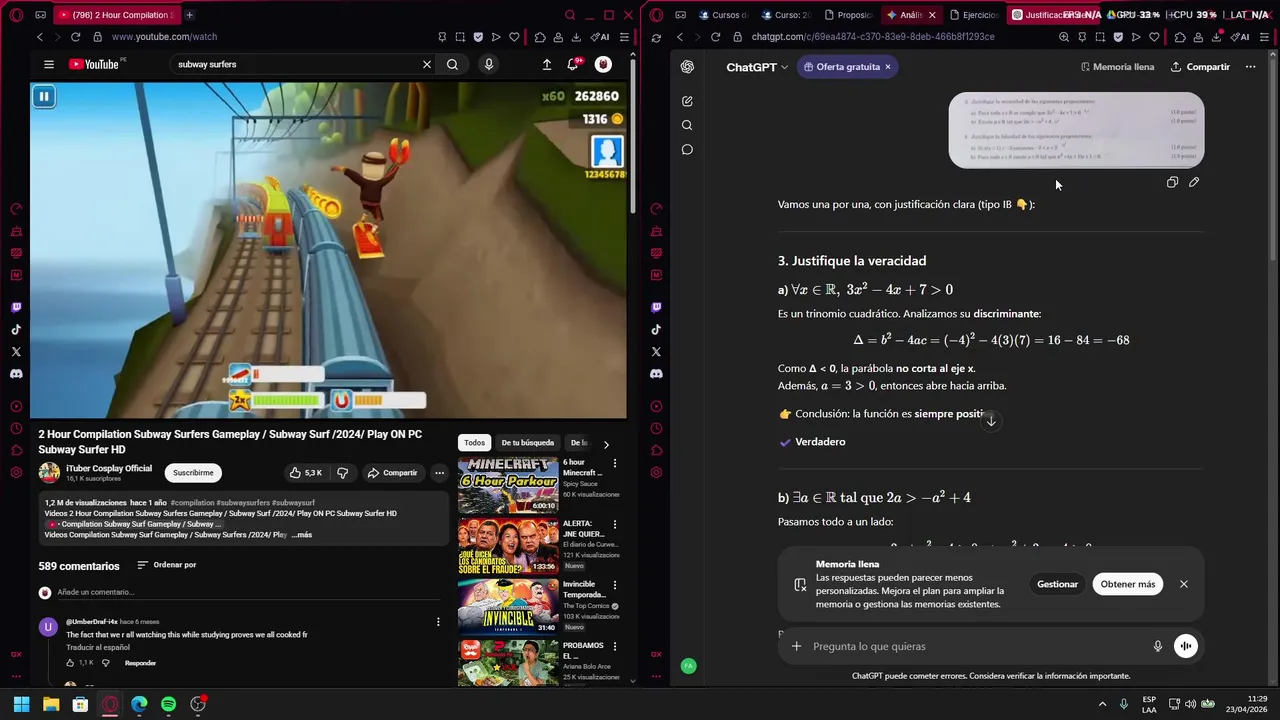The width and height of the screenshot is (1280, 720).
Task: Open ChatGPT logo sidebar toggle
Action: tap(687, 67)
